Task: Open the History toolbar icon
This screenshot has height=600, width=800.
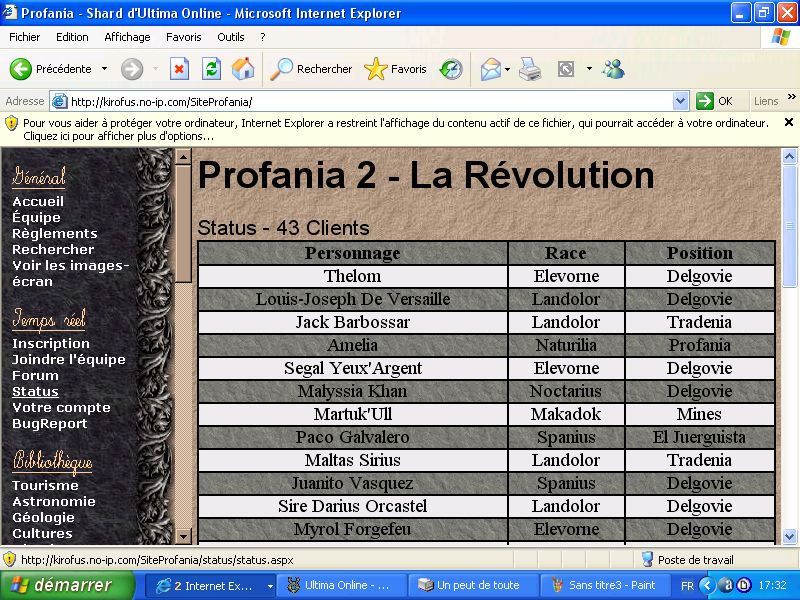Action: click(x=451, y=69)
